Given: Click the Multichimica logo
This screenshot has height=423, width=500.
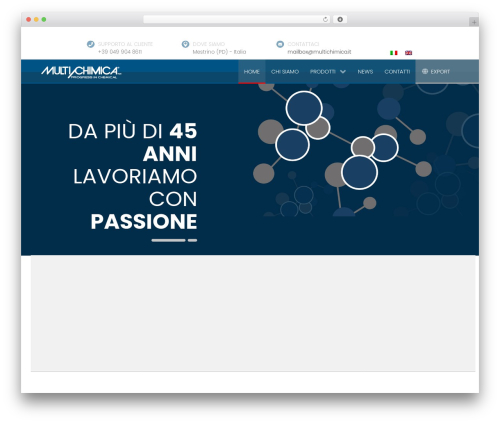Looking at the screenshot, I should (81, 72).
